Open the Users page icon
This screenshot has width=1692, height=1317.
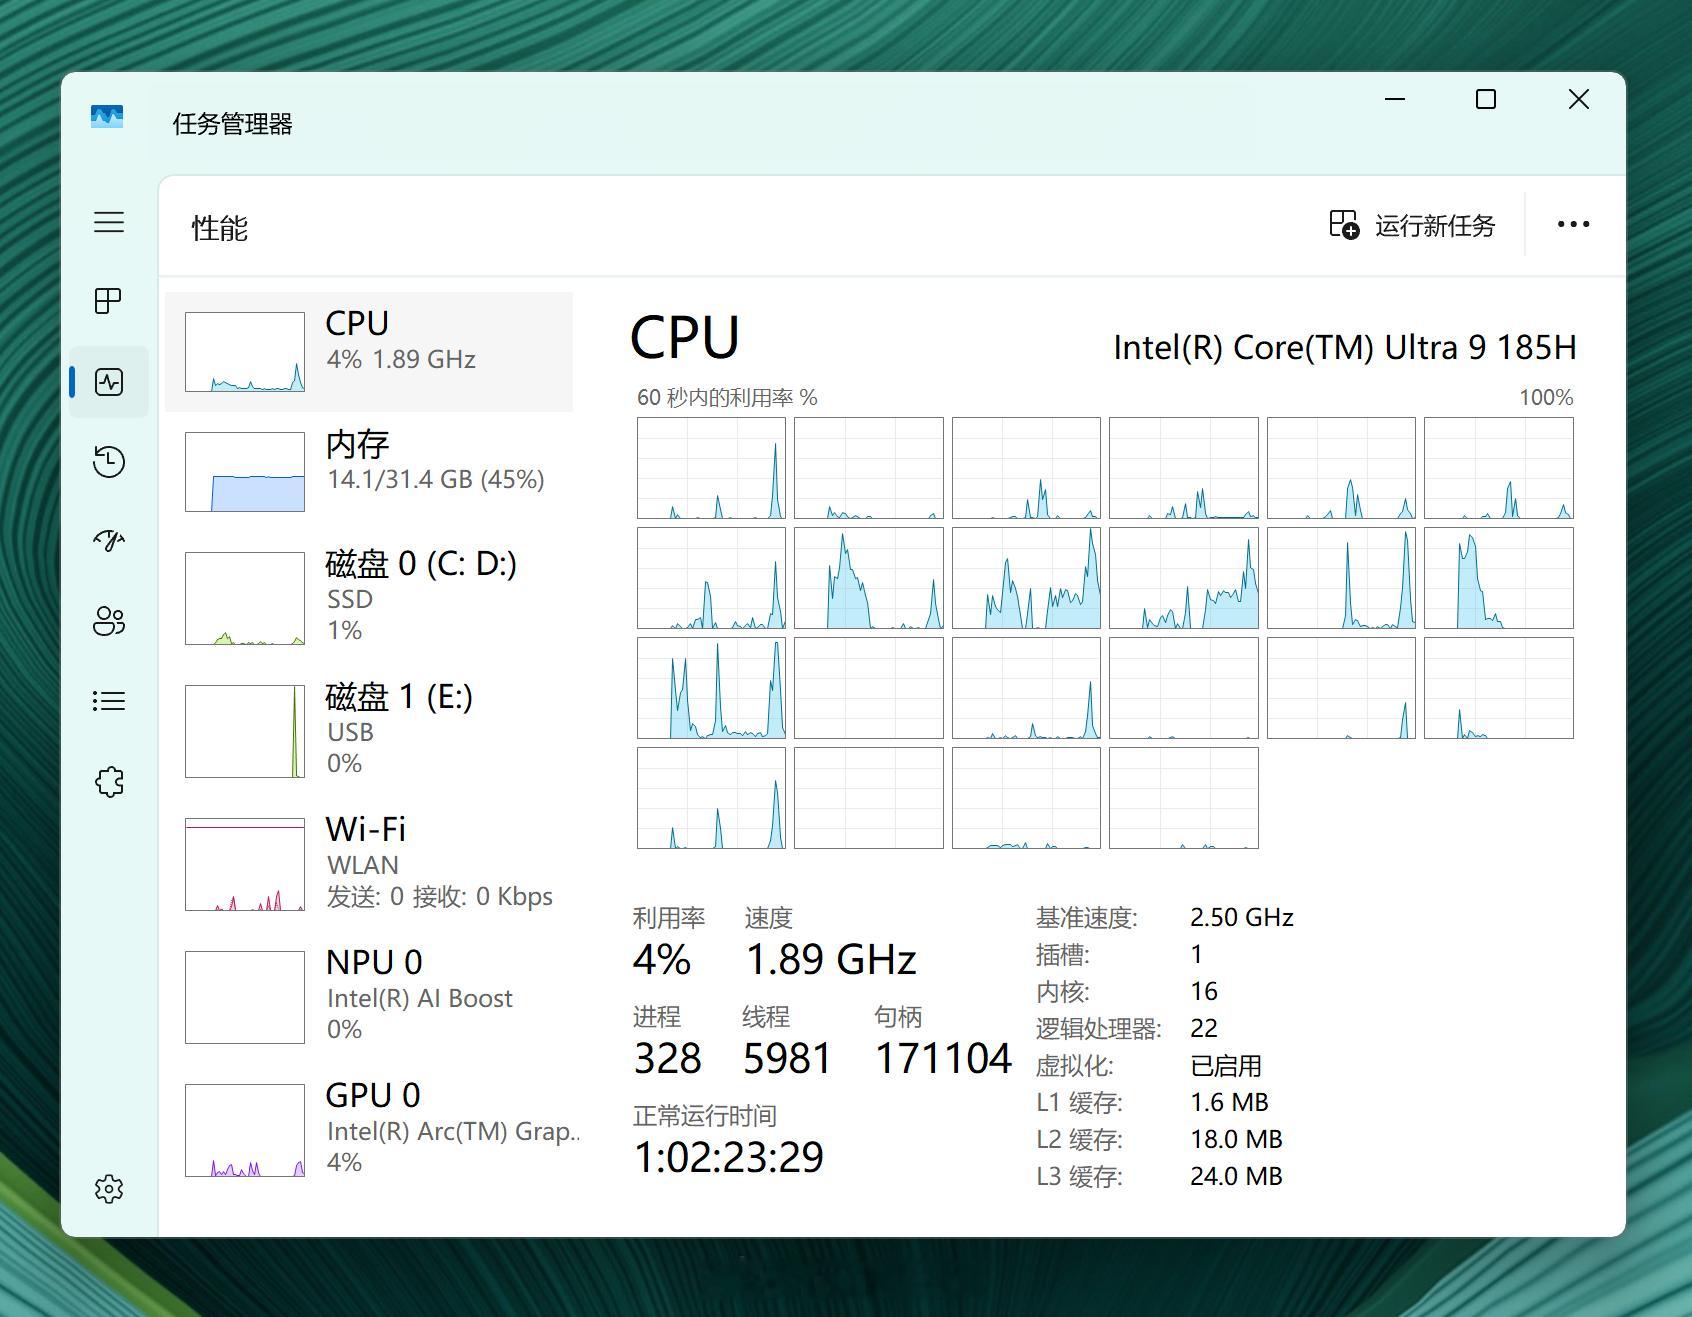[x=109, y=621]
